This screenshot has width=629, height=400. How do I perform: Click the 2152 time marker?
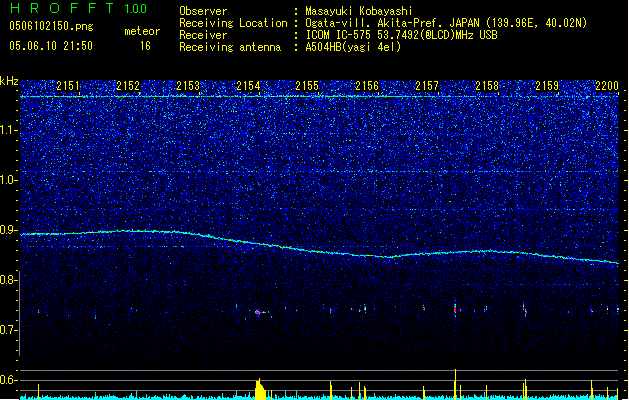(128, 86)
